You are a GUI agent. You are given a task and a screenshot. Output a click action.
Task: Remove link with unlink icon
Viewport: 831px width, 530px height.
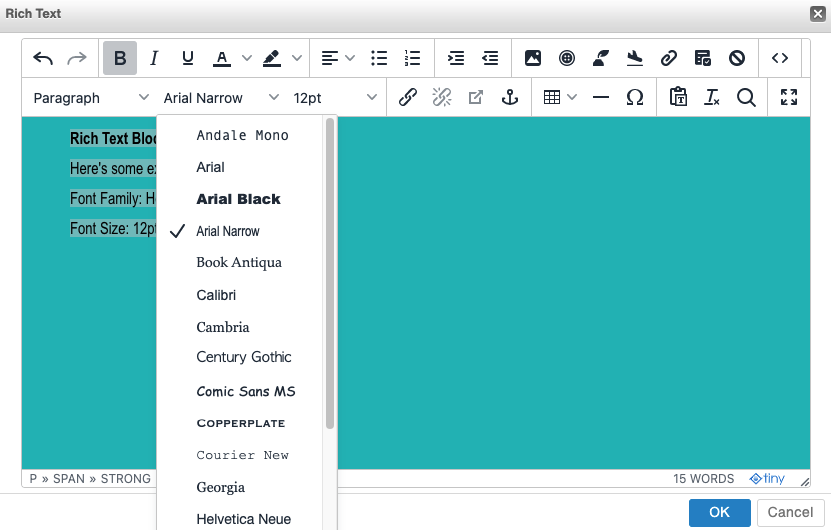pos(441,98)
